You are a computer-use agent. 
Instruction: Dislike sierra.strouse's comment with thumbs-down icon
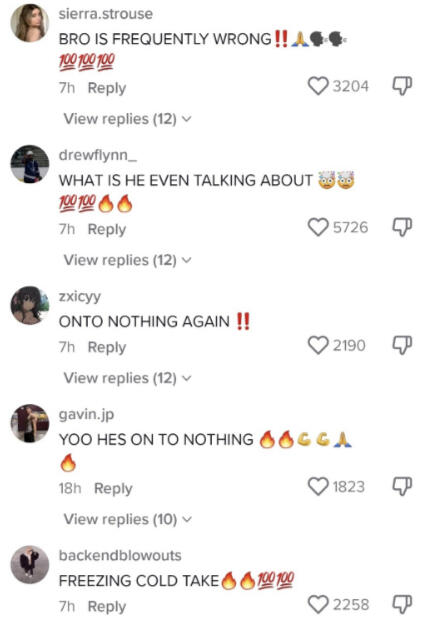tap(402, 86)
